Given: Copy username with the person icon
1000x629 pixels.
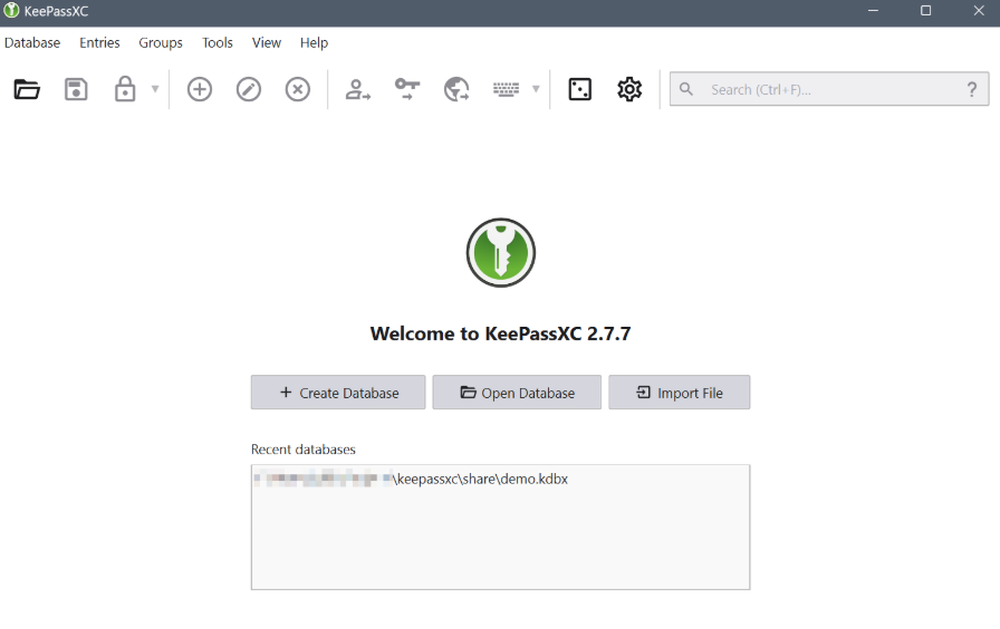Looking at the screenshot, I should pos(358,89).
